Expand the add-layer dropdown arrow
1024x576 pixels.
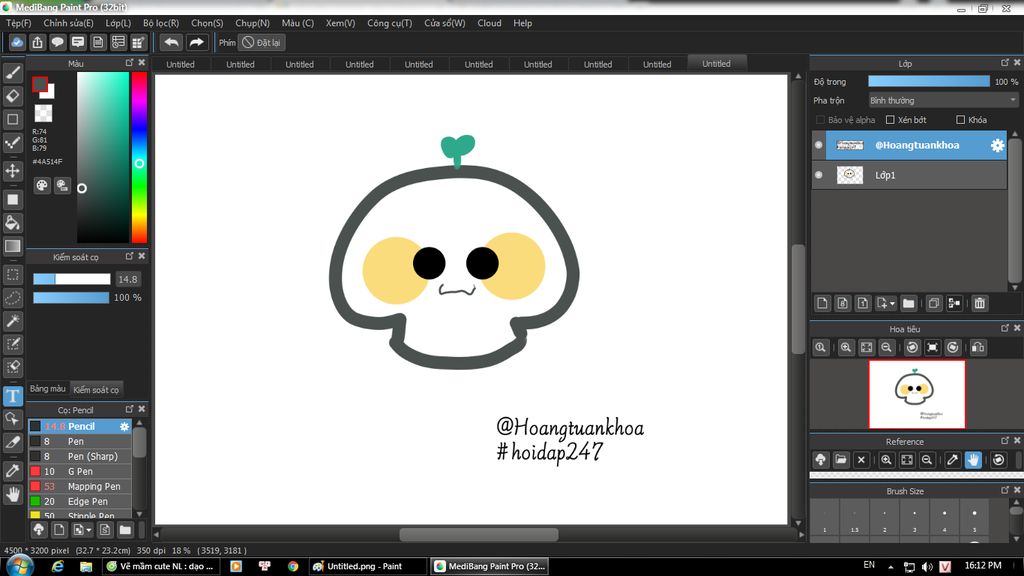pyautogui.click(x=892, y=304)
